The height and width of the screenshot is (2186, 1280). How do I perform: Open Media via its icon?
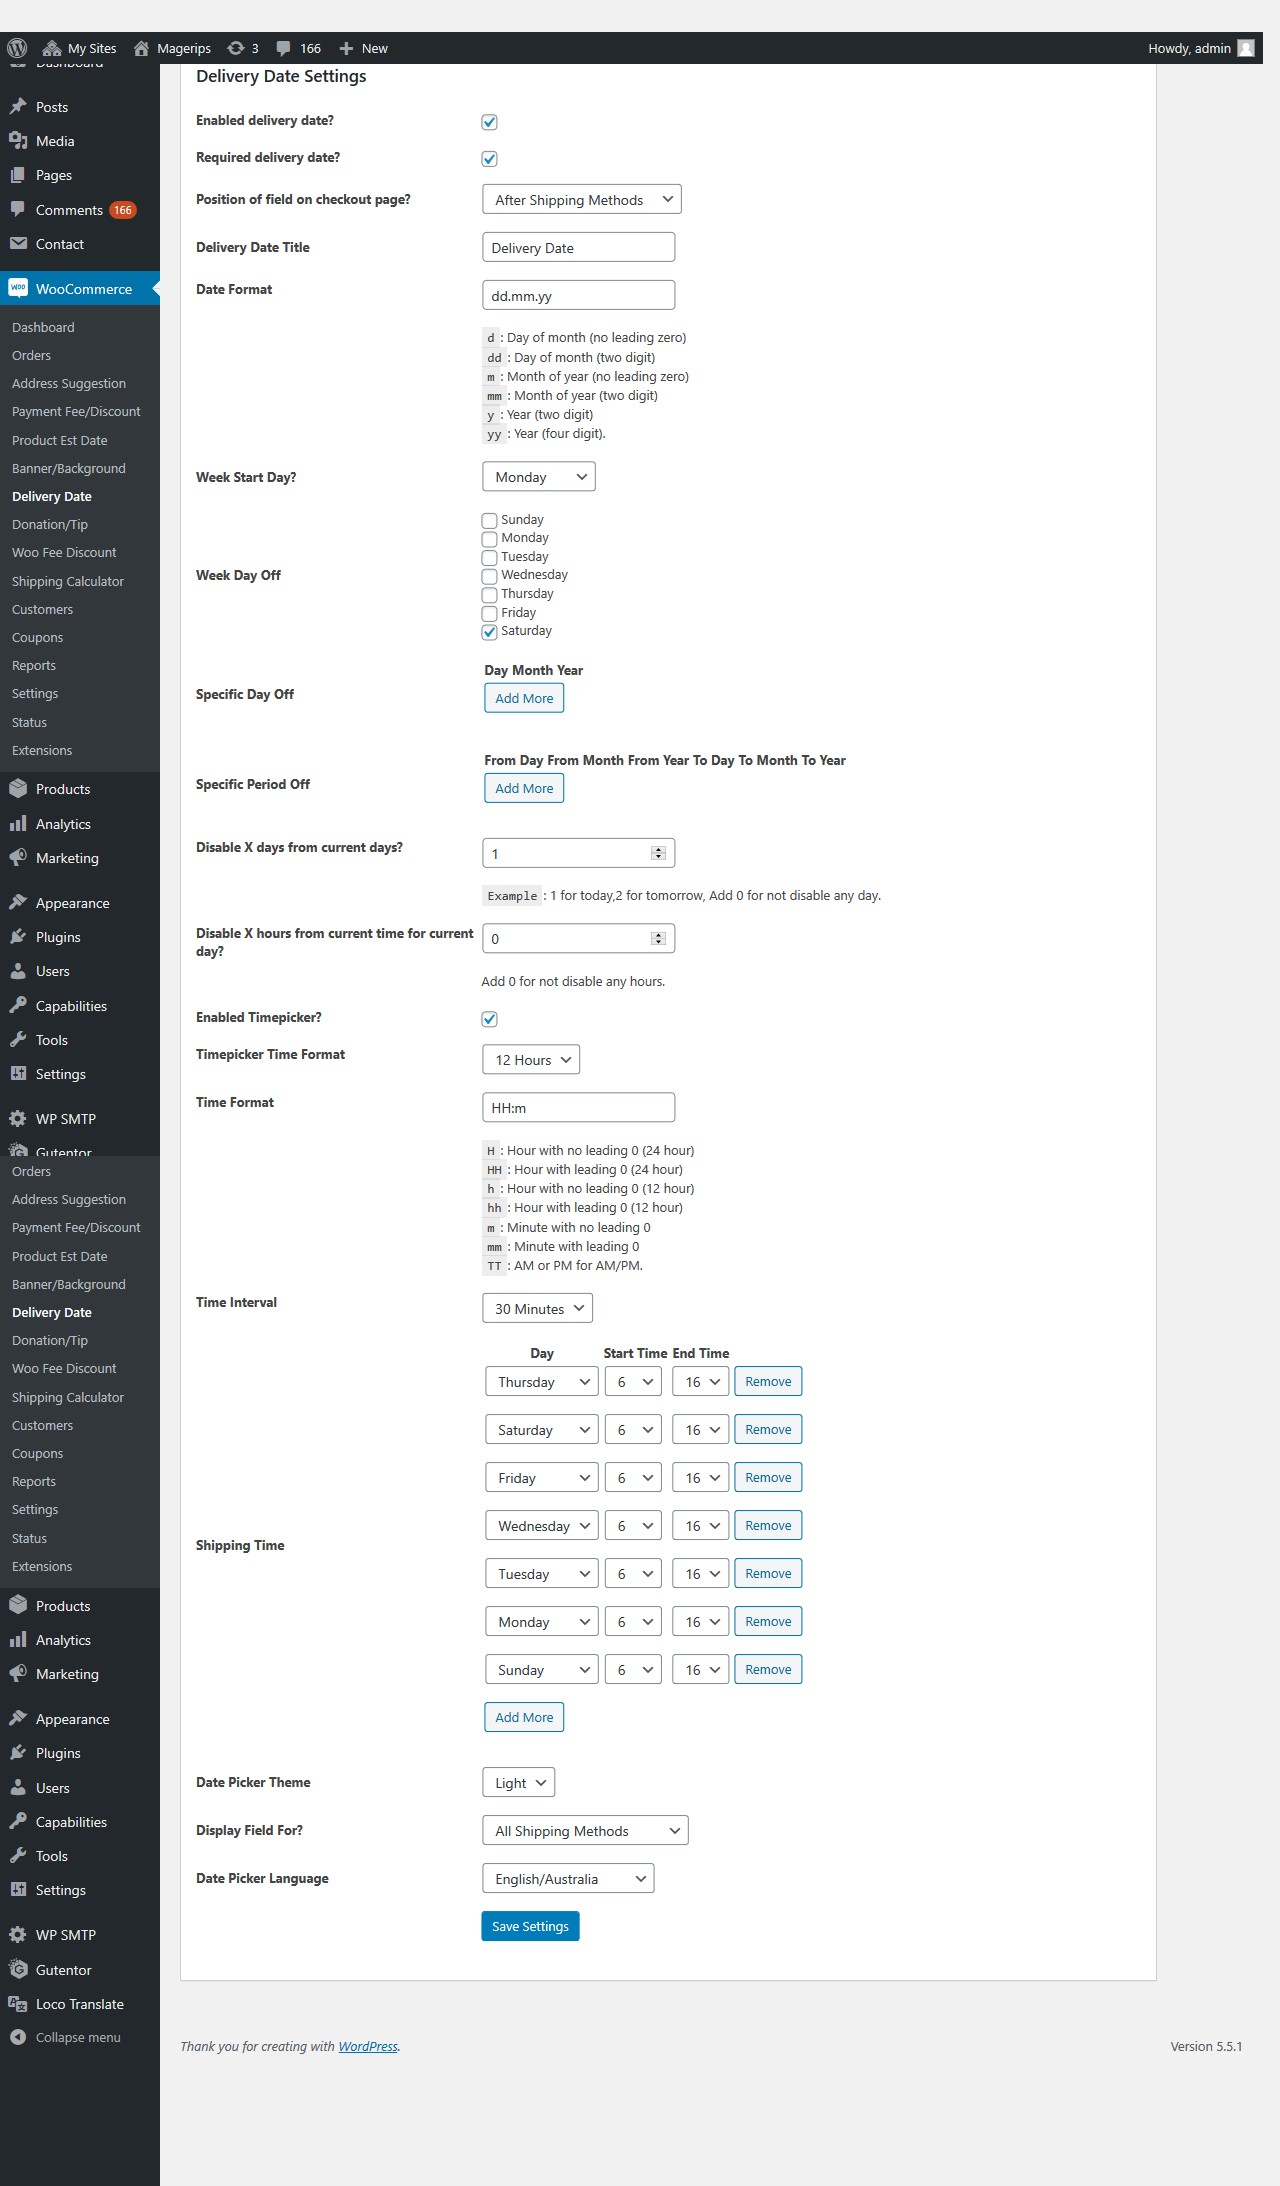18,141
